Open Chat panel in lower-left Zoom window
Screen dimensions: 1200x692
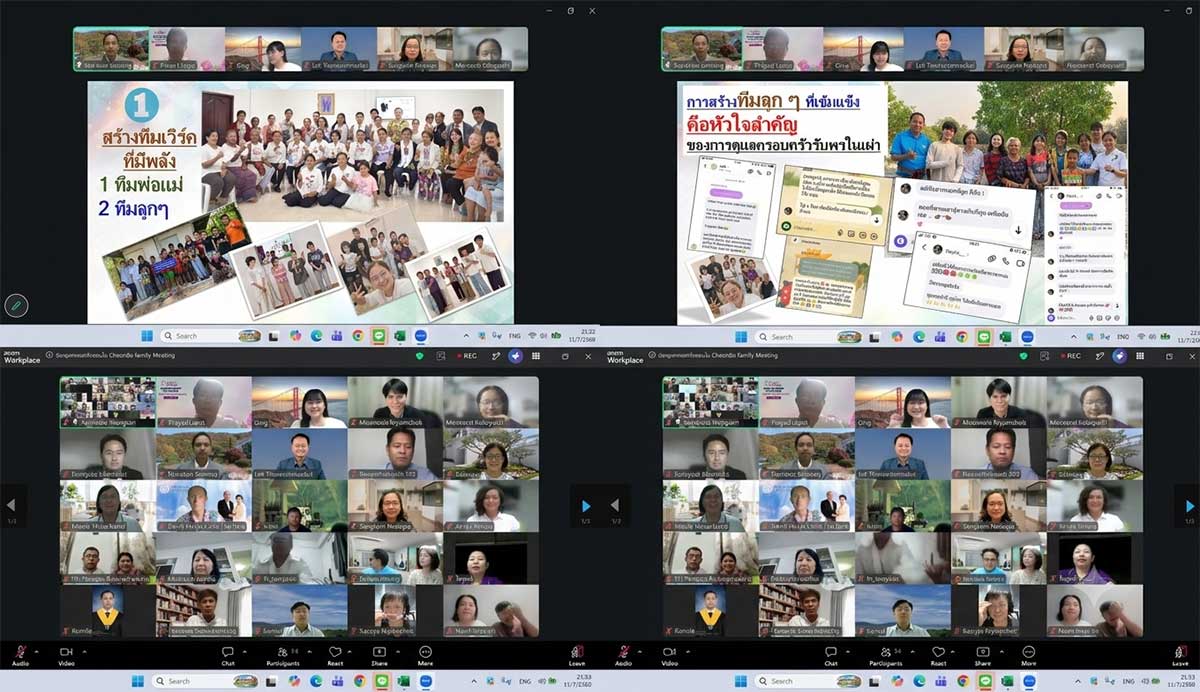[x=228, y=655]
